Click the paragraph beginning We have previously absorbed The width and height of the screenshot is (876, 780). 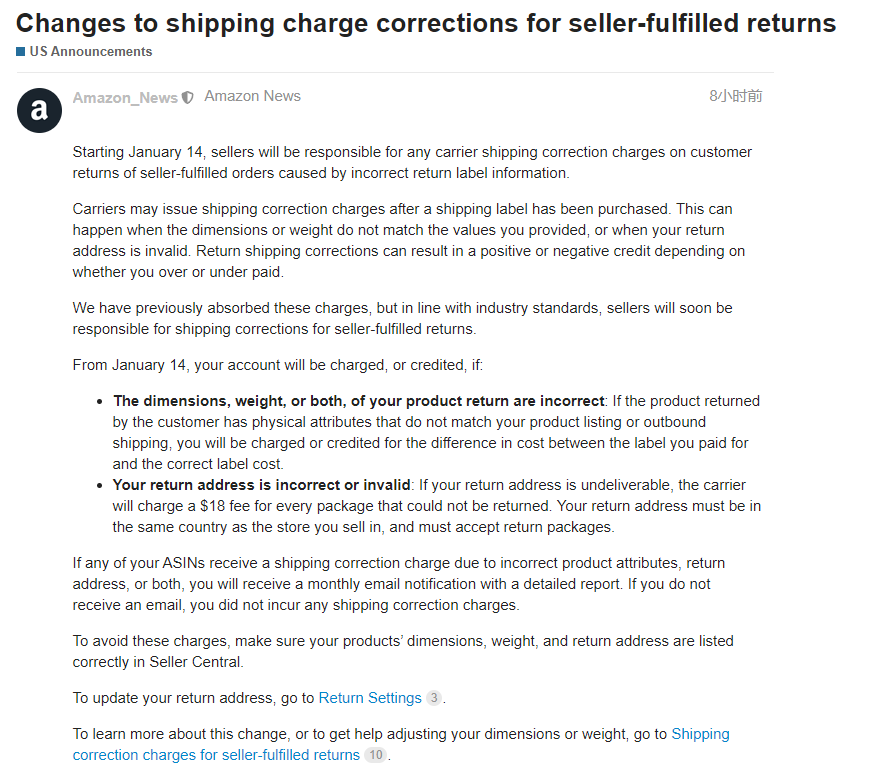(x=402, y=318)
